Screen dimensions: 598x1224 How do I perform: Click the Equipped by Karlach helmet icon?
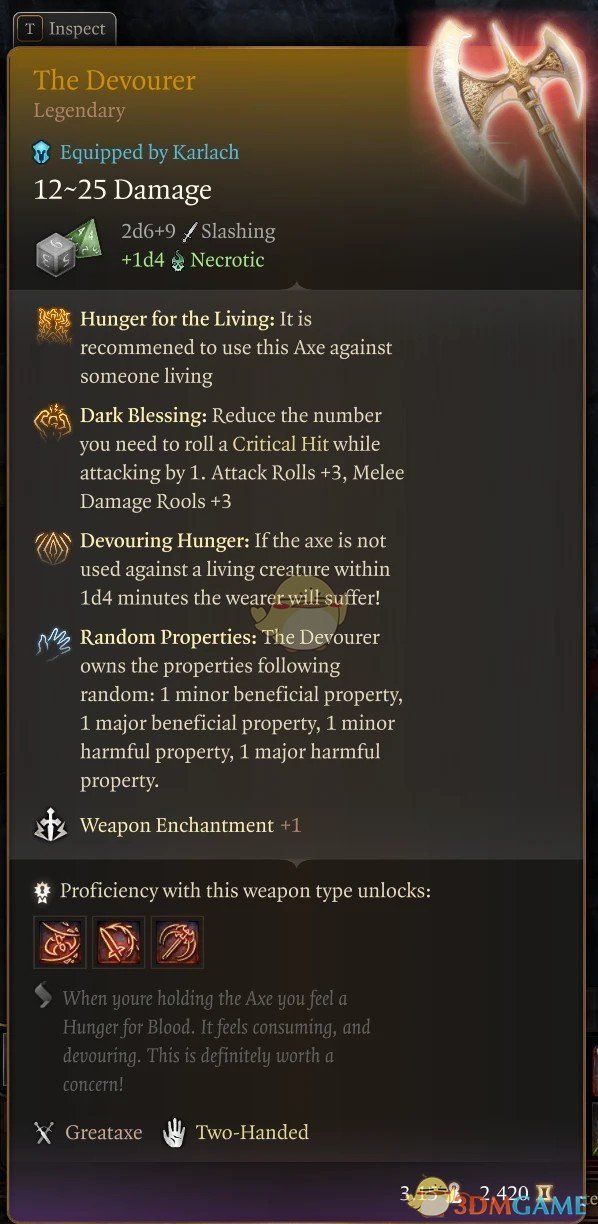point(42,152)
